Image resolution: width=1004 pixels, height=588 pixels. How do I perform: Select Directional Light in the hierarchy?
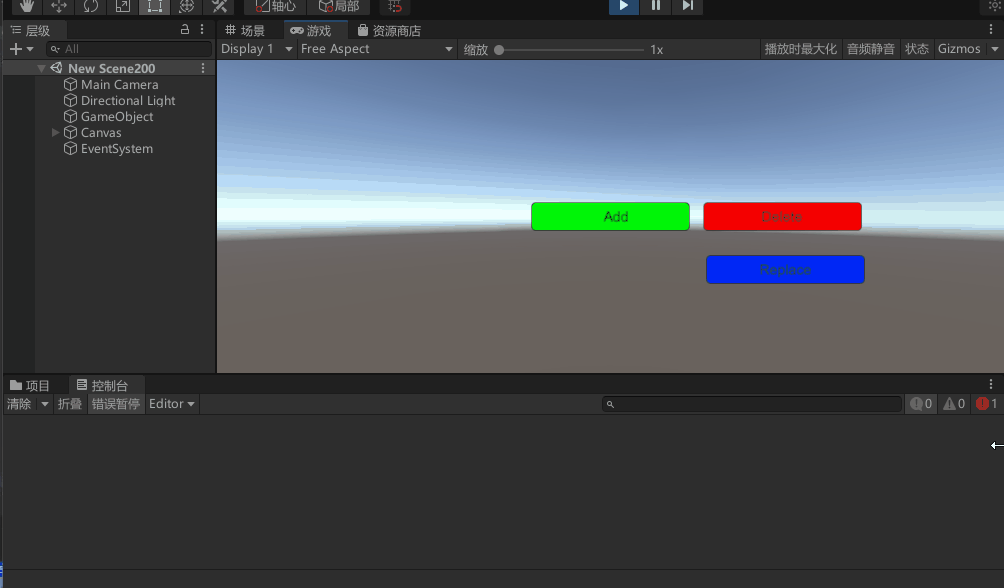(127, 101)
